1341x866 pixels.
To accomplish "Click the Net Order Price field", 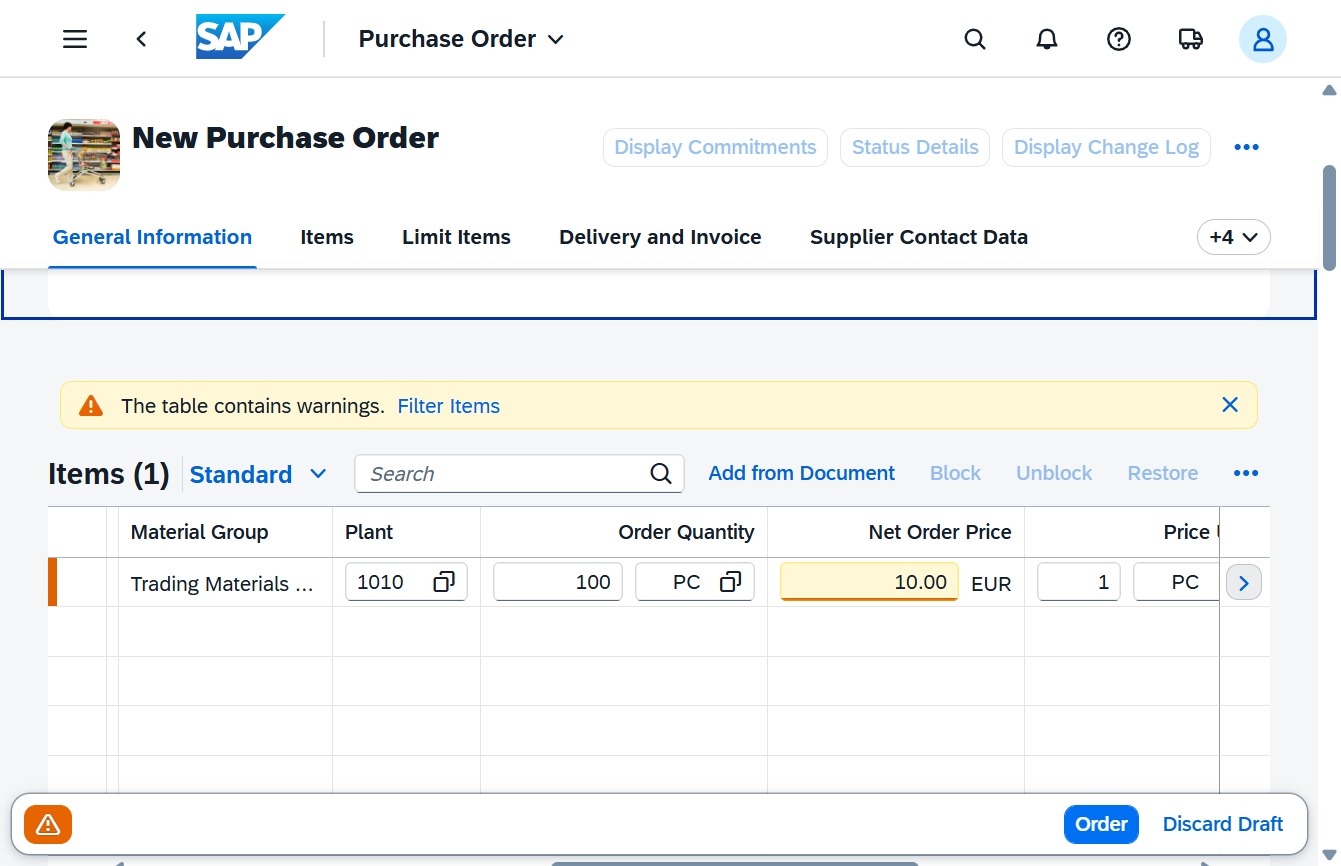I will point(869,582).
